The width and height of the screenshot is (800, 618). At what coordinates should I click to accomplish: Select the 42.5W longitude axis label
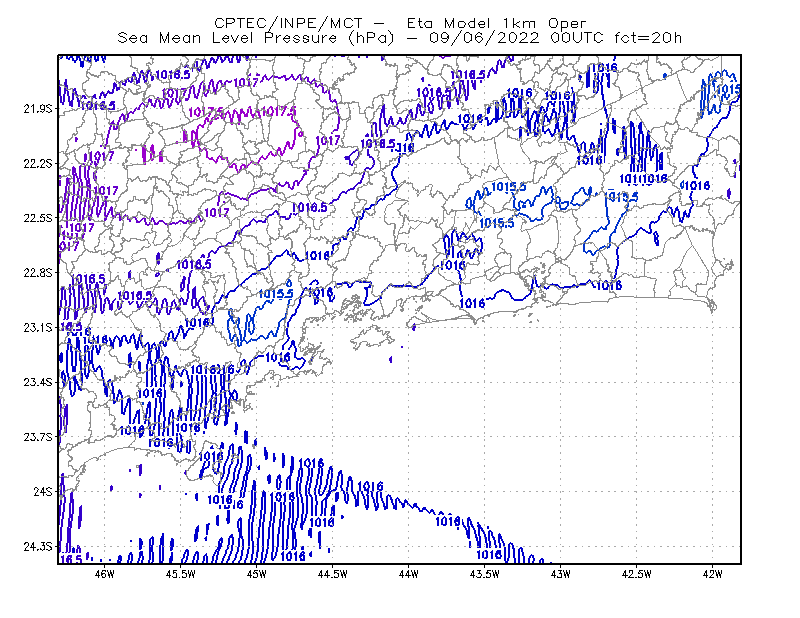point(637,574)
